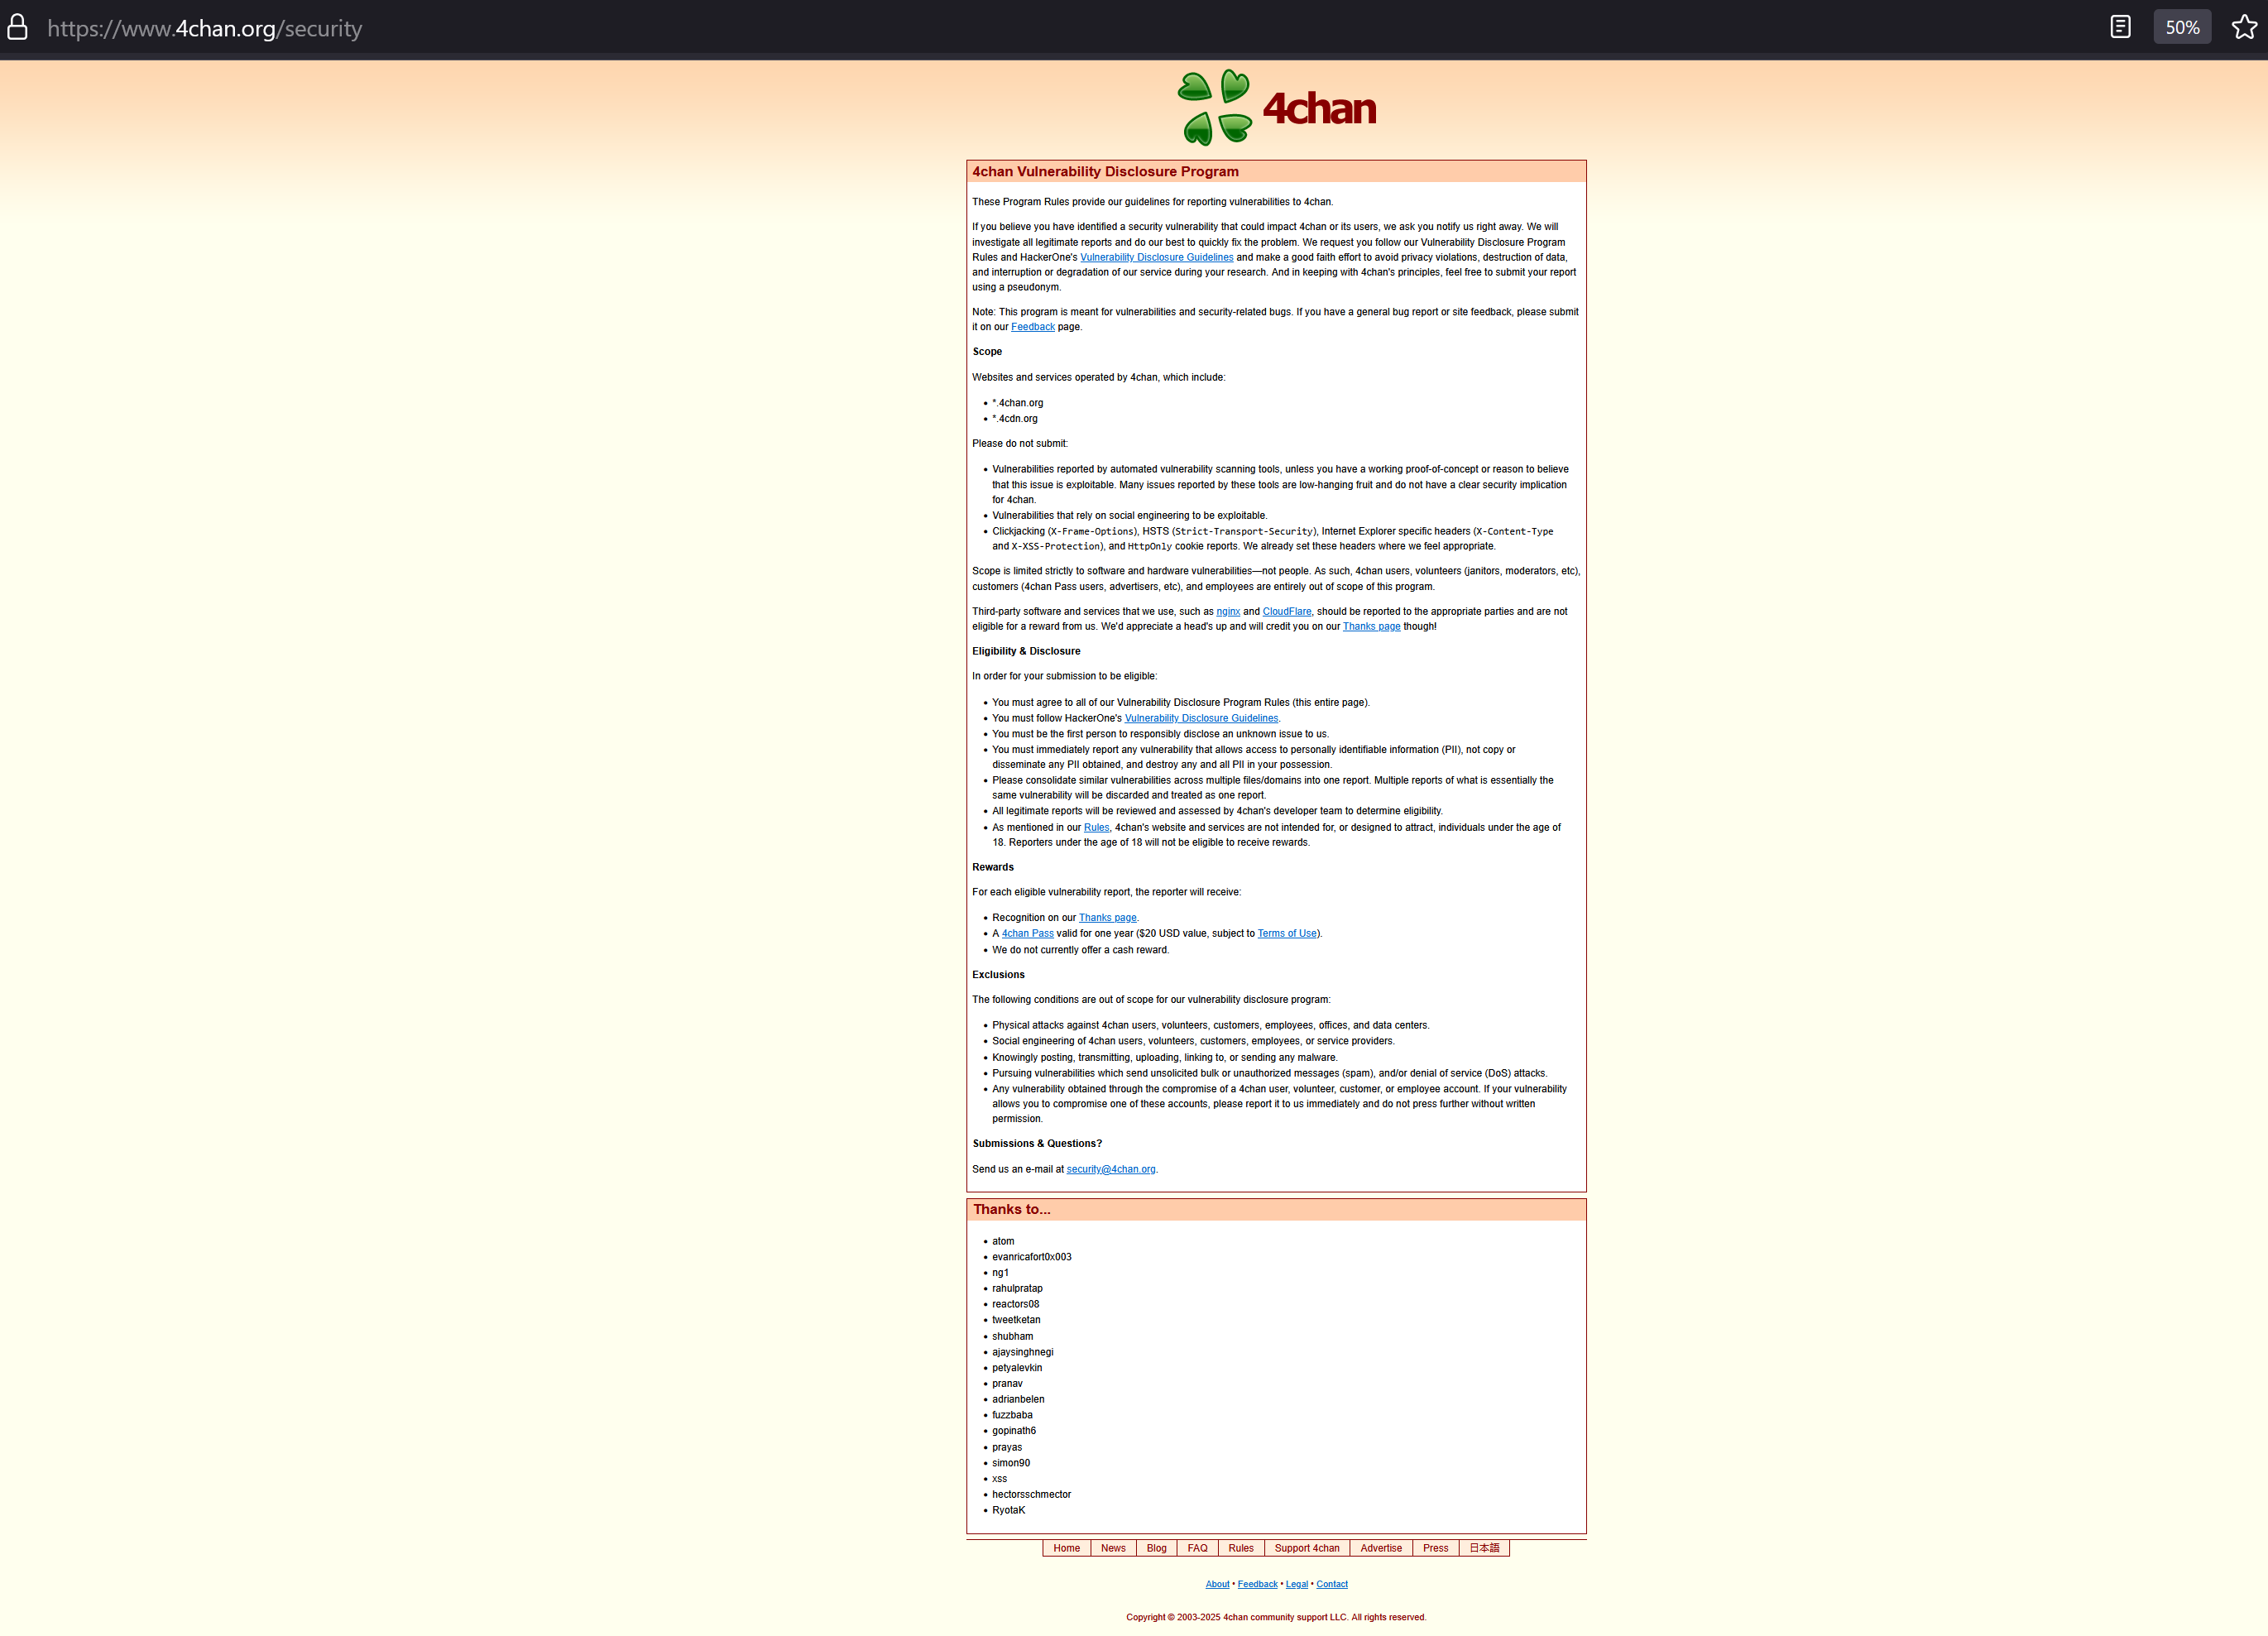Select Home in bottom navigation bar
2268x1636 pixels.
pyautogui.click(x=1066, y=1548)
